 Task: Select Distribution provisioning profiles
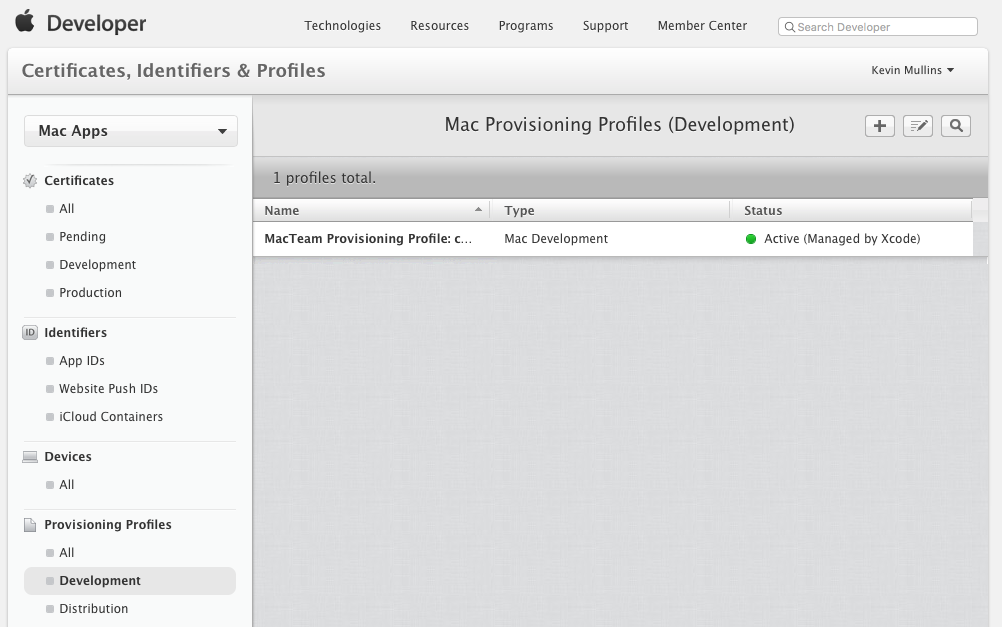click(93, 609)
